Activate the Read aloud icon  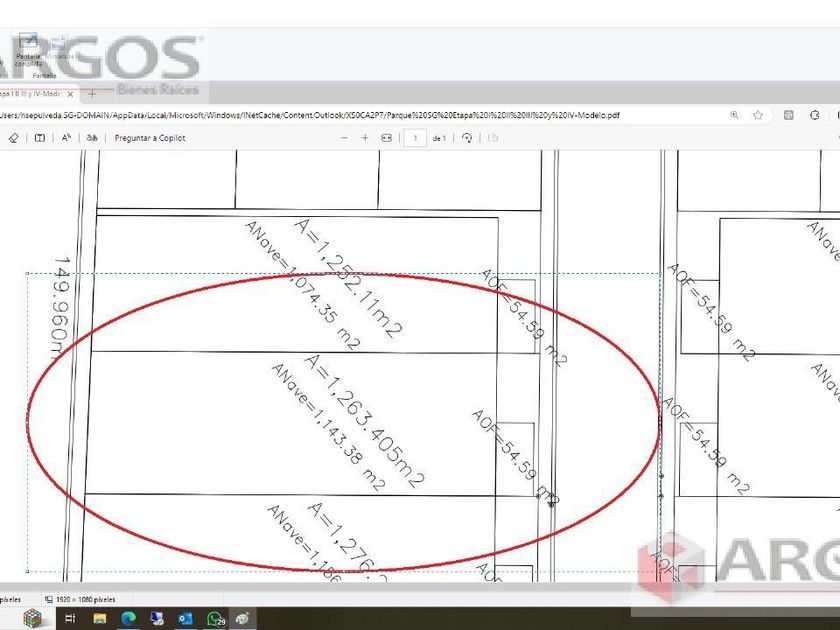[x=66, y=138]
